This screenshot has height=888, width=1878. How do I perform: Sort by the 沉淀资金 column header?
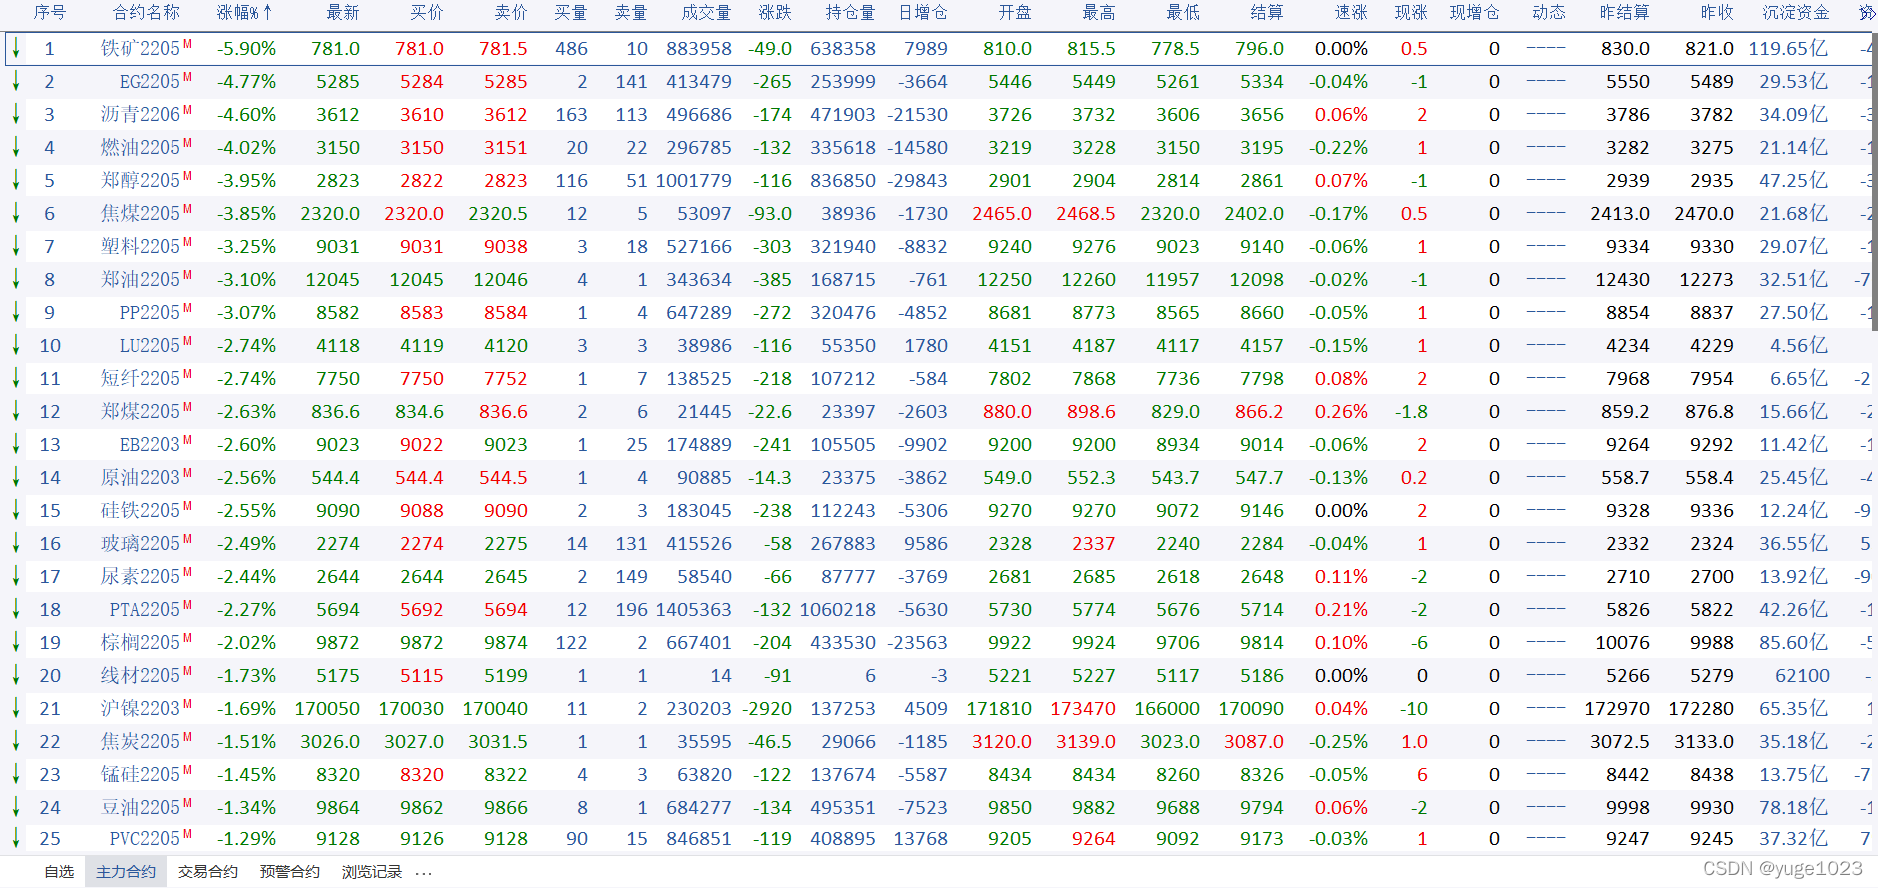(x=1796, y=13)
